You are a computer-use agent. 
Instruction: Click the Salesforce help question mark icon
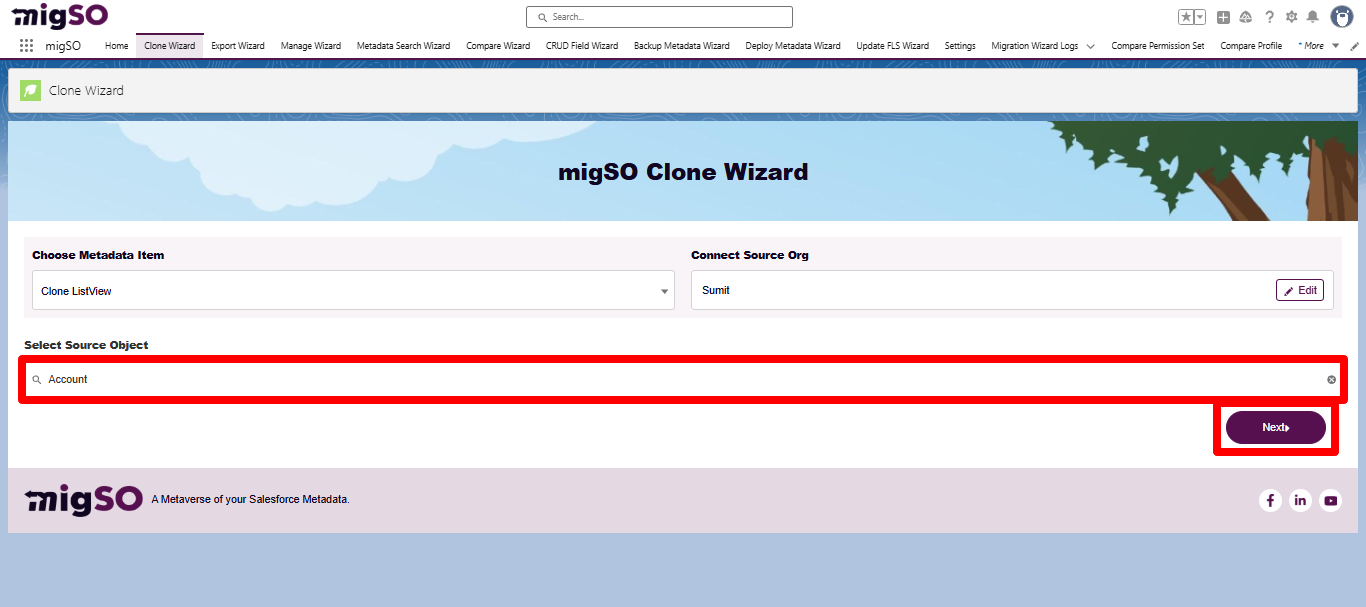[1268, 16]
